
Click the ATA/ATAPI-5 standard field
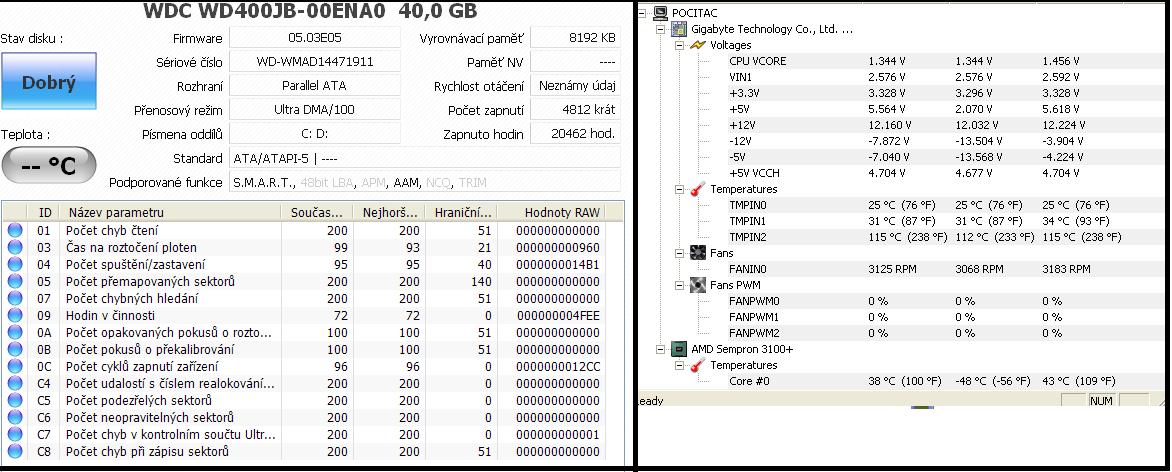point(425,159)
